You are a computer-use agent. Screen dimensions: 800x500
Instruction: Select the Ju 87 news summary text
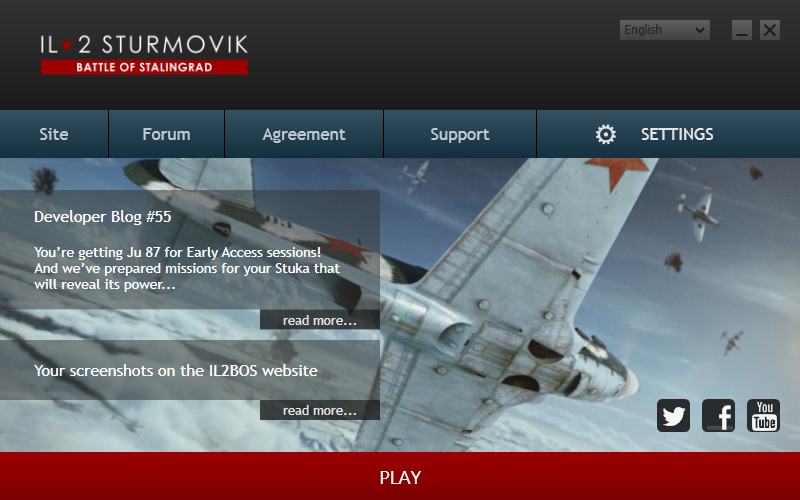(187, 268)
